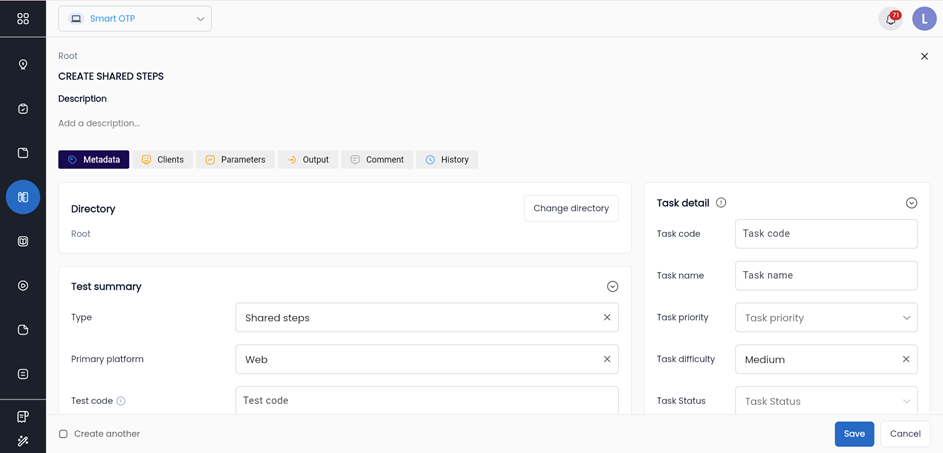Image resolution: width=943 pixels, height=453 pixels.
Task: Enable the Create another checkbox
Action: 63,434
